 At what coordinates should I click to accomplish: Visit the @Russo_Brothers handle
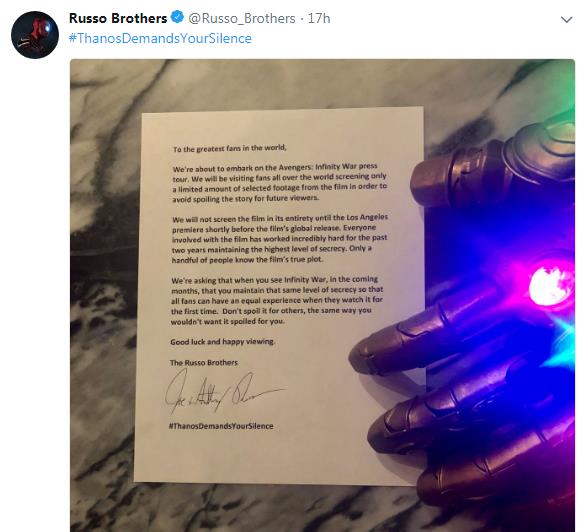click(x=242, y=18)
